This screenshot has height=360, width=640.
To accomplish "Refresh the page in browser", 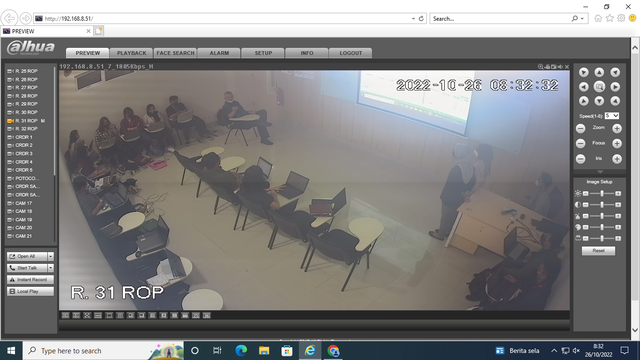I will click(x=421, y=19).
